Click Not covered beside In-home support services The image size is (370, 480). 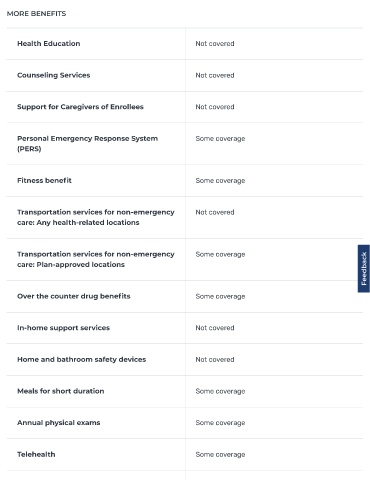click(215, 328)
